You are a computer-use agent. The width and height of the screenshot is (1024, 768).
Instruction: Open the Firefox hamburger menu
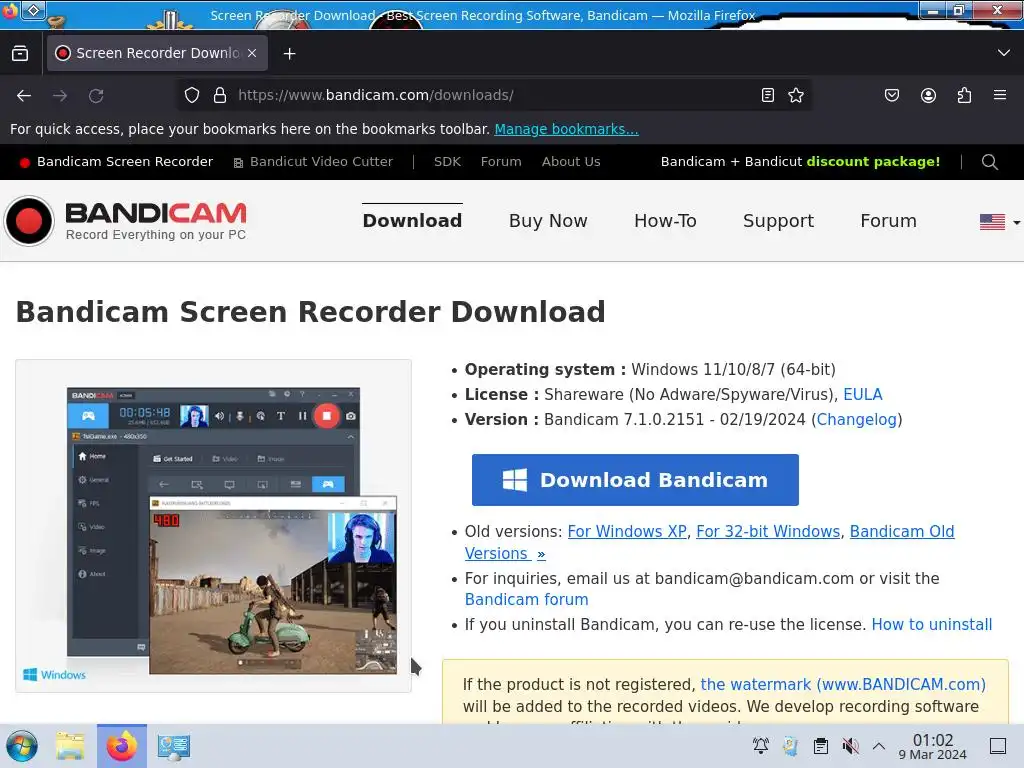(x=1000, y=95)
